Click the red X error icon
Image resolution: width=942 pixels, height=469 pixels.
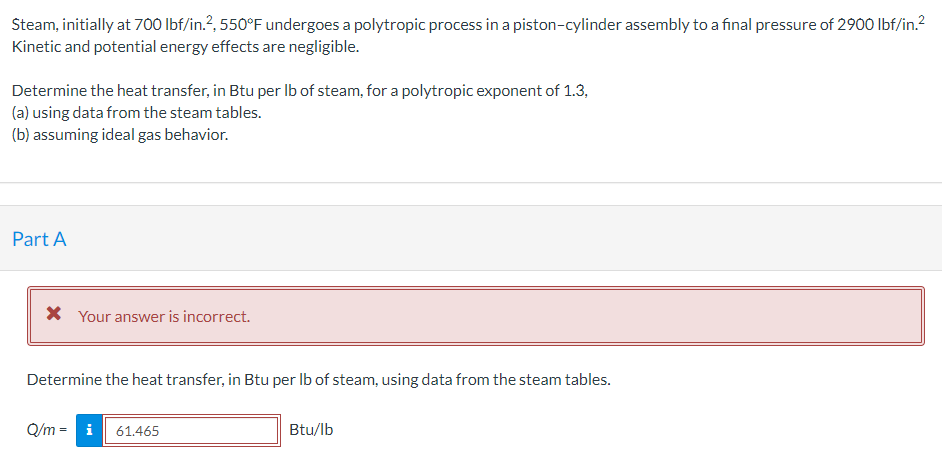[x=54, y=315]
